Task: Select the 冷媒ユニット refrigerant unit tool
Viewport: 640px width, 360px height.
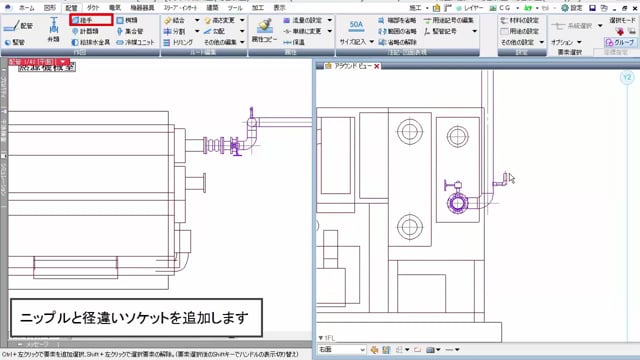Action: pos(136,42)
